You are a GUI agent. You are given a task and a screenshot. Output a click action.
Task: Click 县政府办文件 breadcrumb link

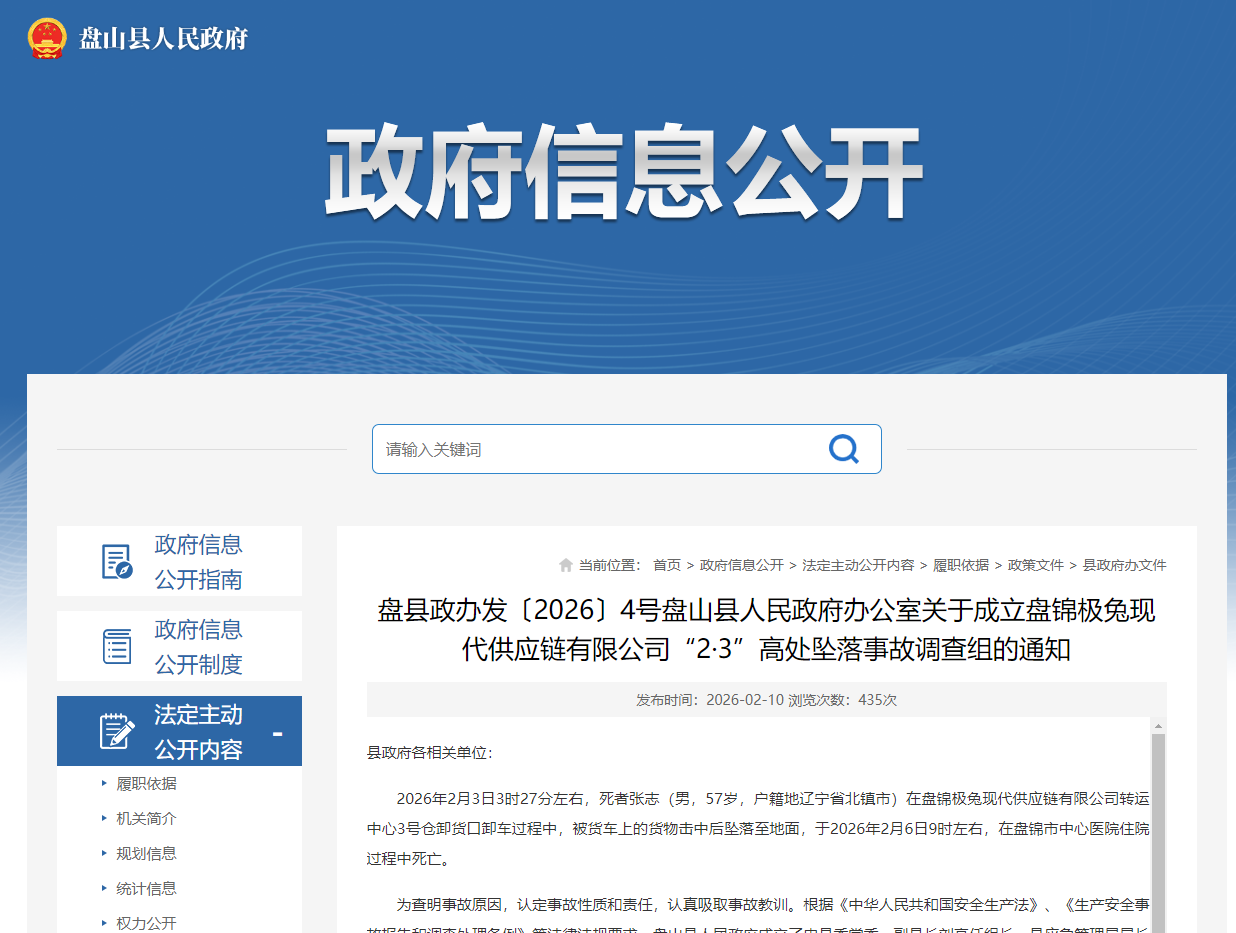[x=1125, y=565]
